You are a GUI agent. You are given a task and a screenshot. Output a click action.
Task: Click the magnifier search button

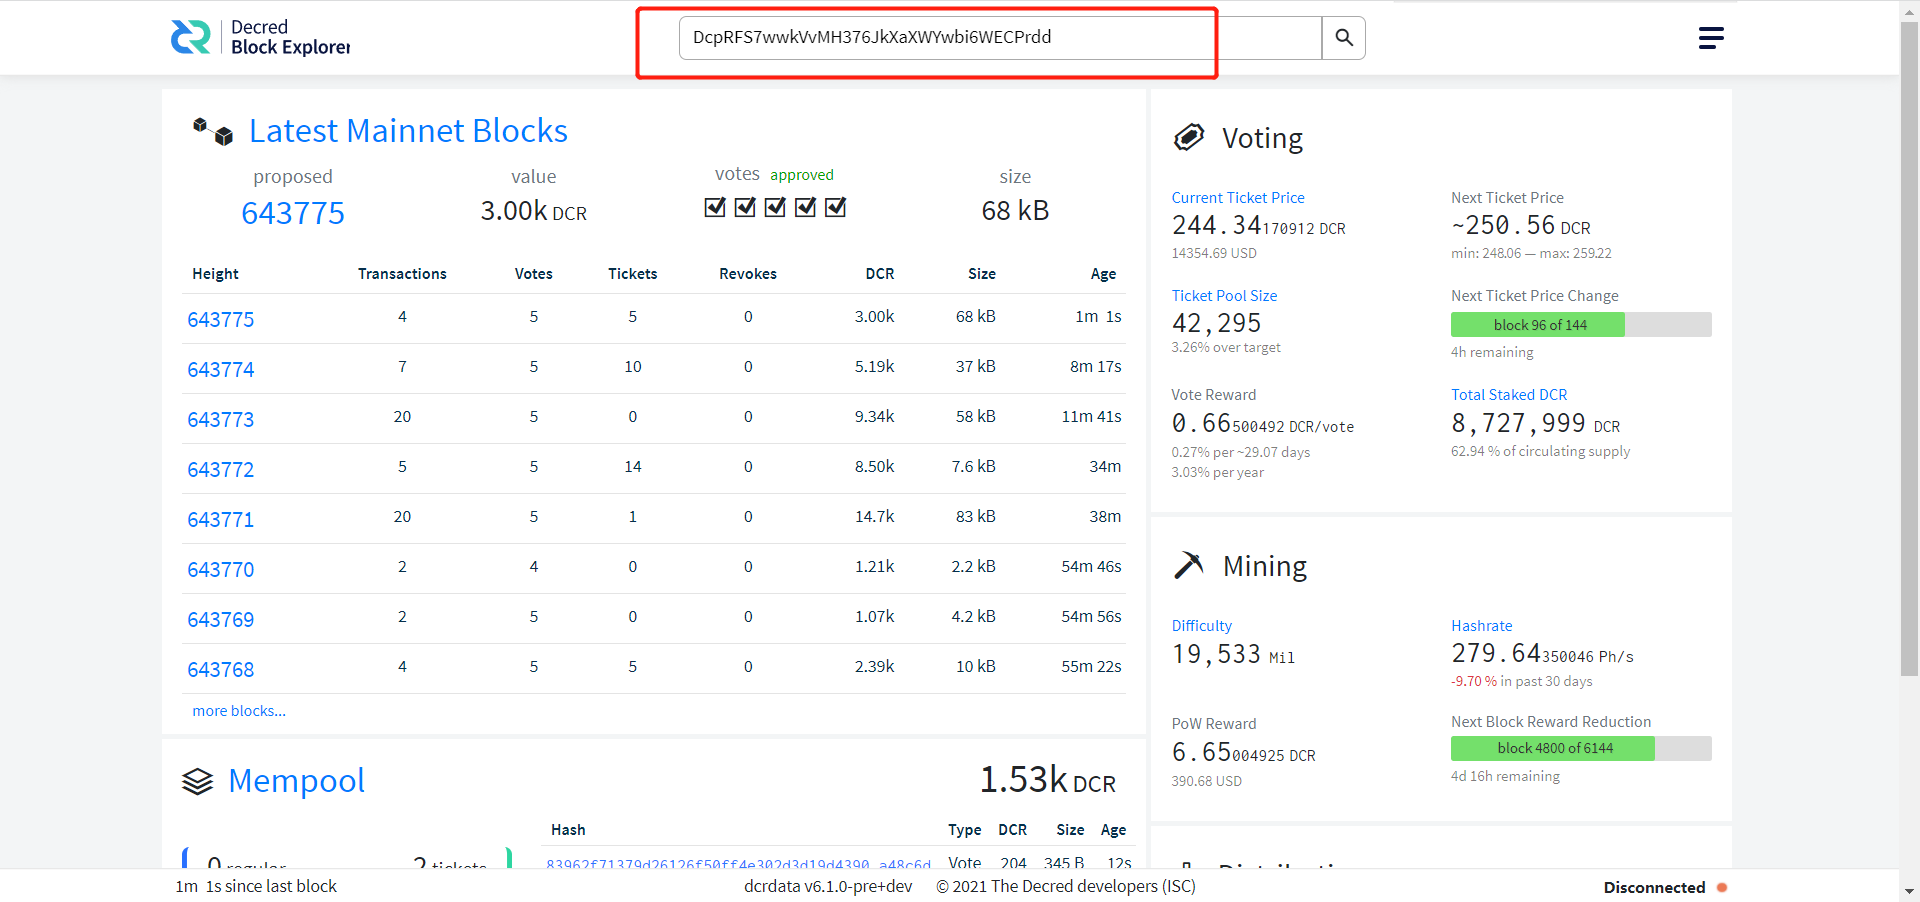tap(1343, 38)
